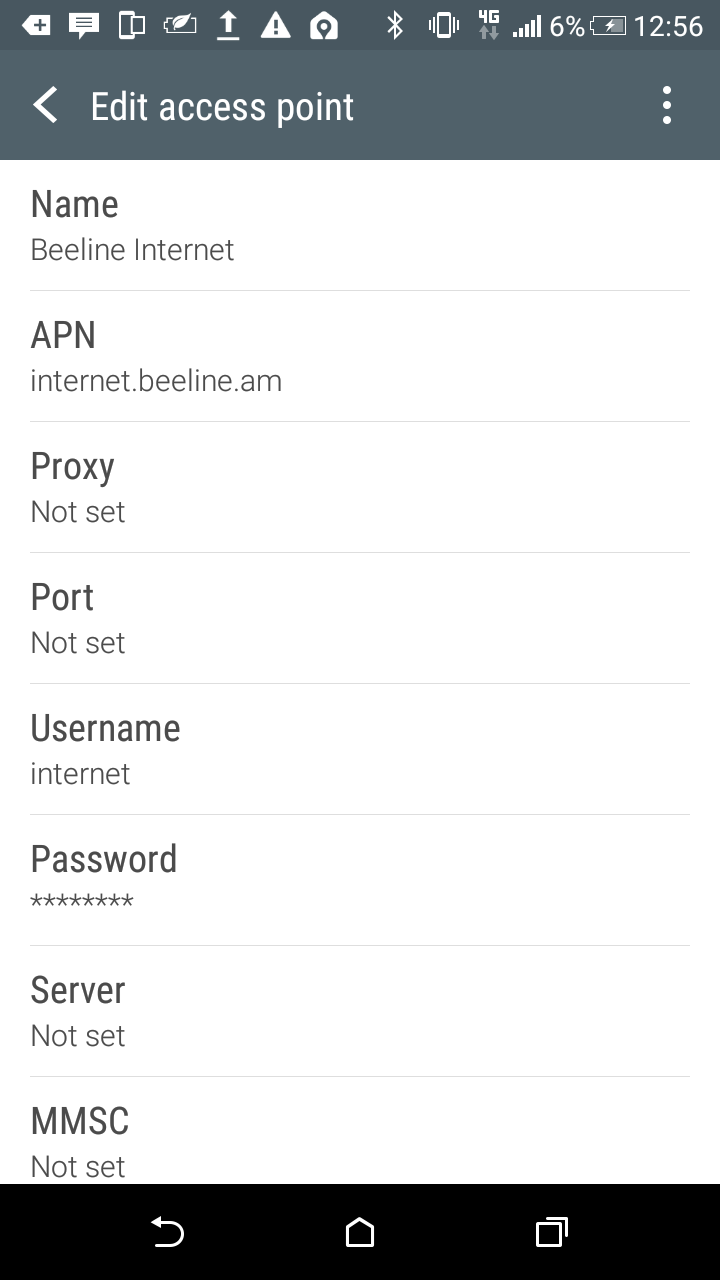Tap the Bluetooth status bar icon

pyautogui.click(x=395, y=25)
